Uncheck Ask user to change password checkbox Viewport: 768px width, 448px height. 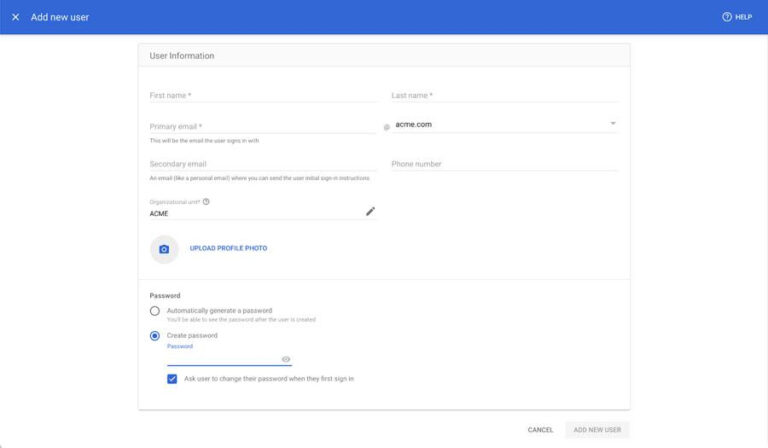pos(173,379)
